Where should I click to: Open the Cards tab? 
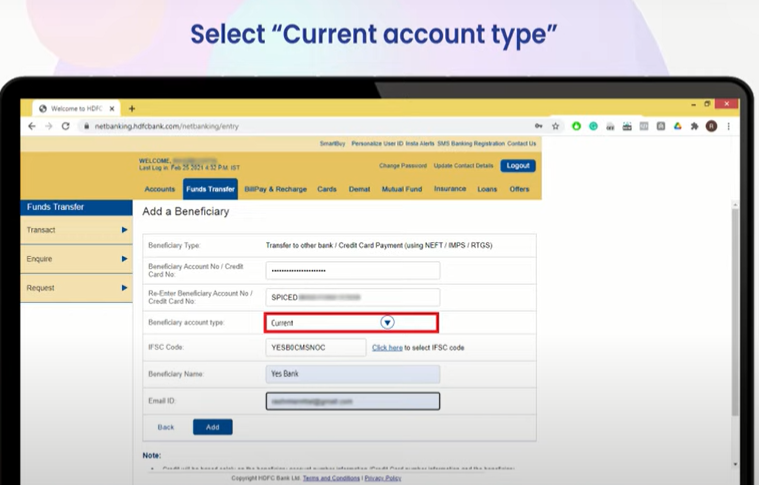click(x=327, y=189)
